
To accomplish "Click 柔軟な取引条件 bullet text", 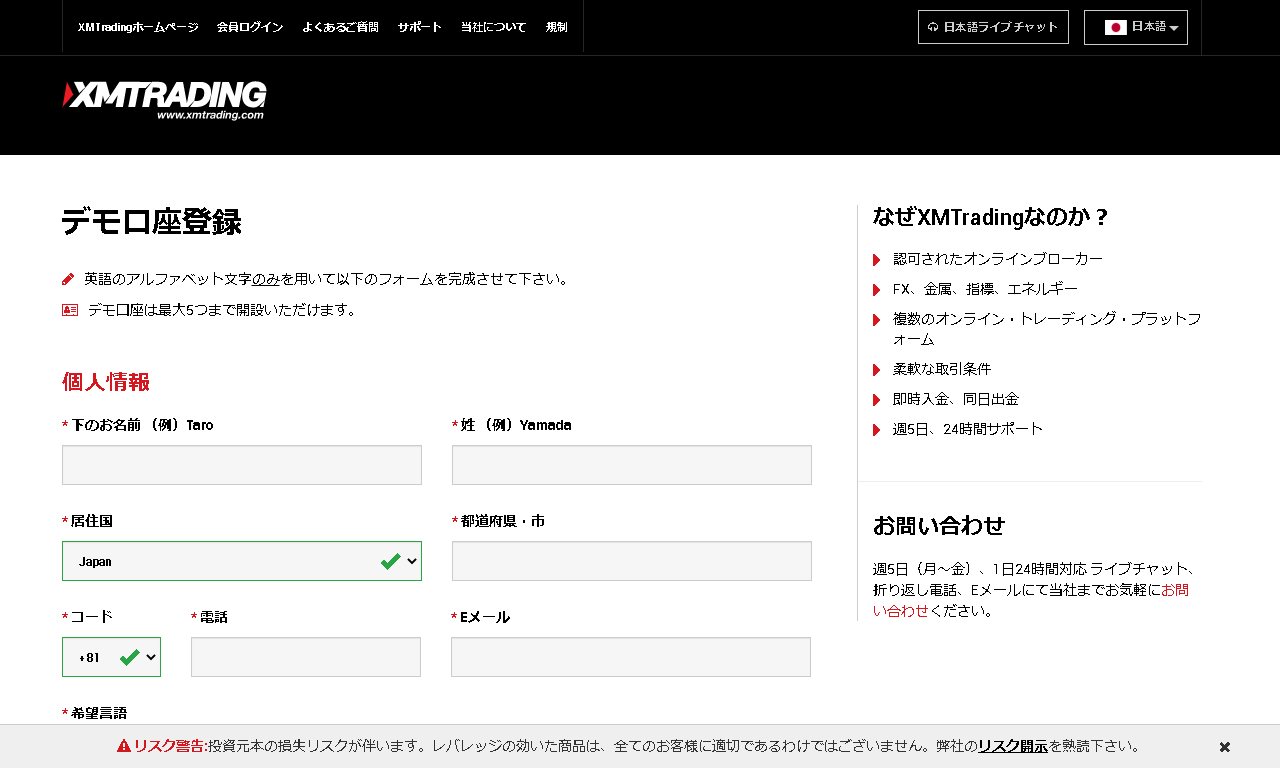I will point(942,369).
